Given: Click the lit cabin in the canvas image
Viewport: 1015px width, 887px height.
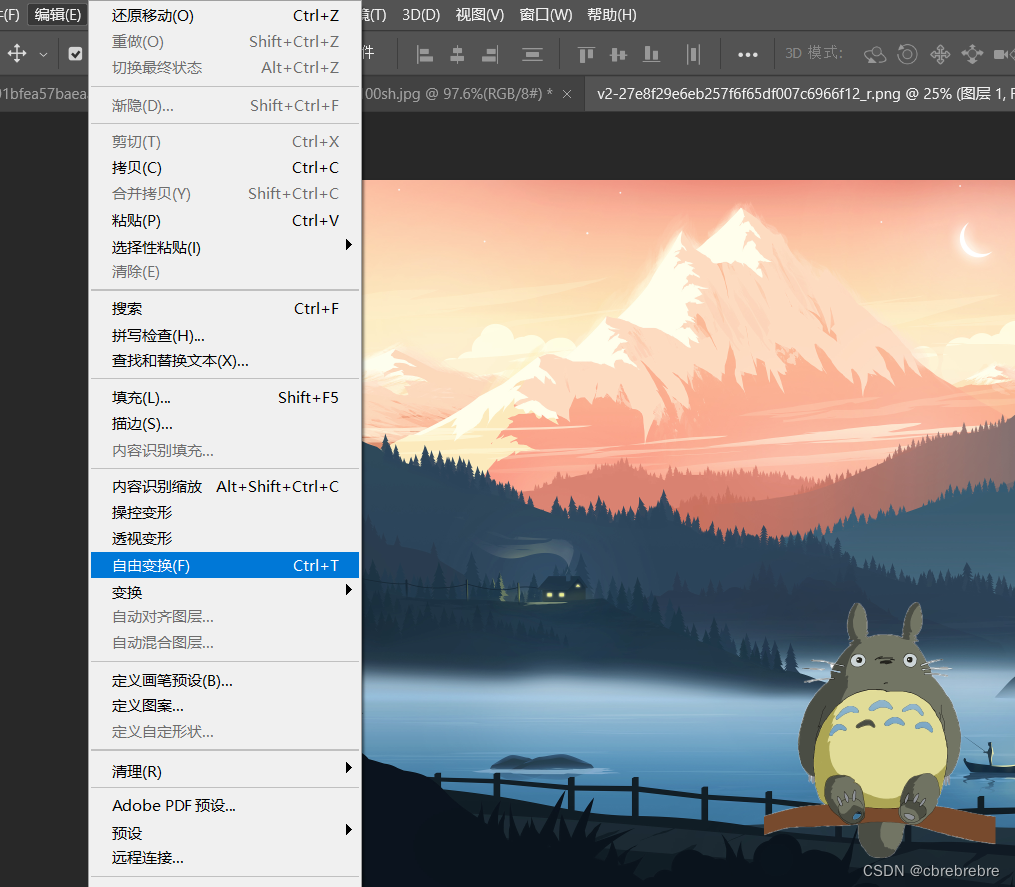Looking at the screenshot, I should click(x=562, y=589).
